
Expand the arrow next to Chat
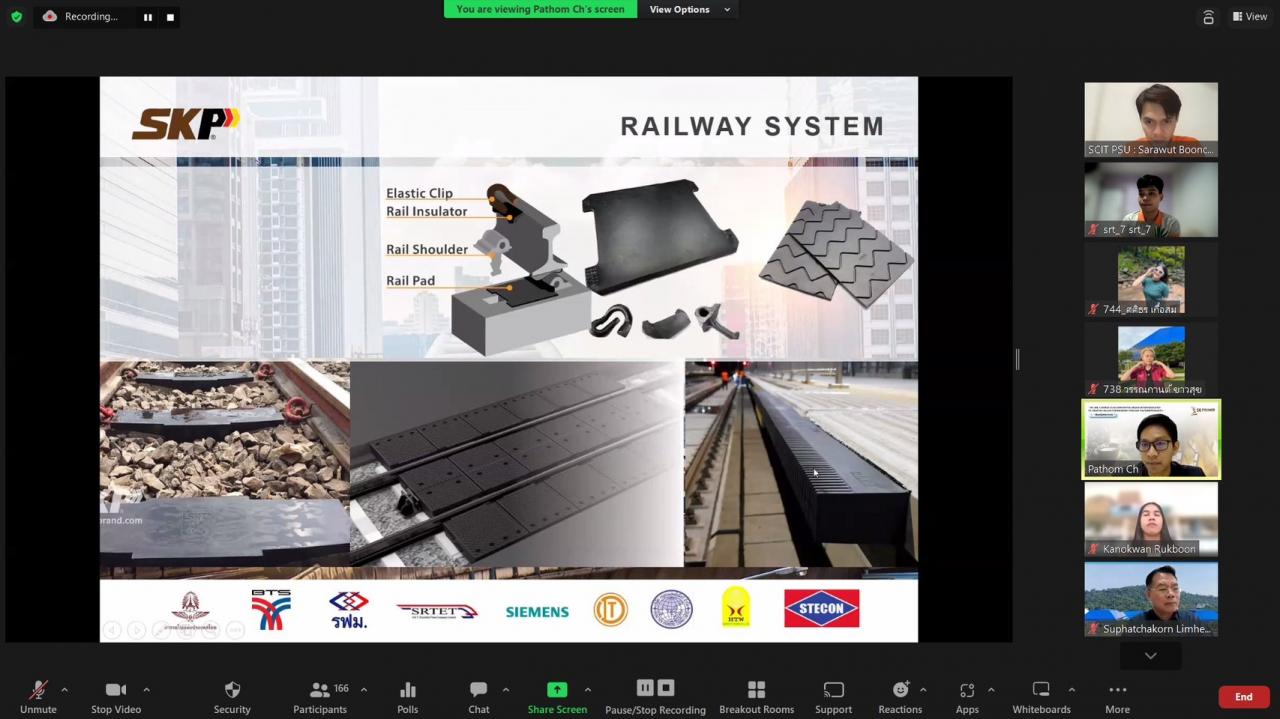pyautogui.click(x=505, y=690)
